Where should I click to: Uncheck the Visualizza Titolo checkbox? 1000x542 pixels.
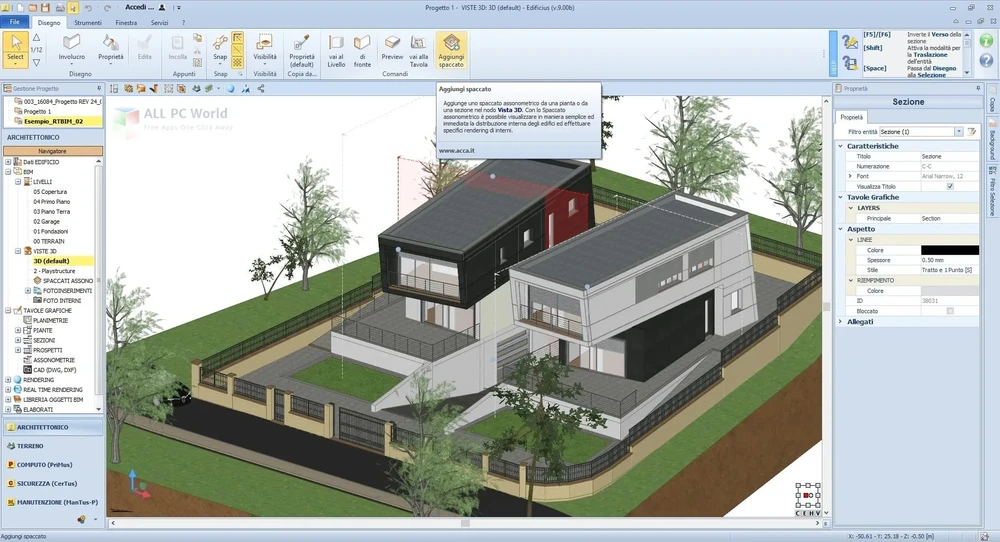pos(950,186)
